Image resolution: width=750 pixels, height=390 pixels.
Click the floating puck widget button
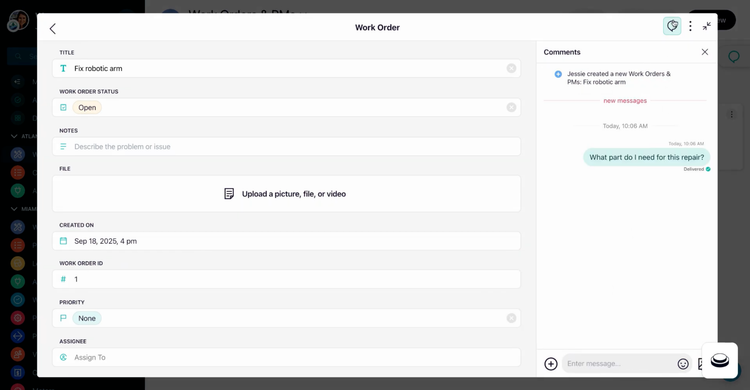click(x=719, y=360)
